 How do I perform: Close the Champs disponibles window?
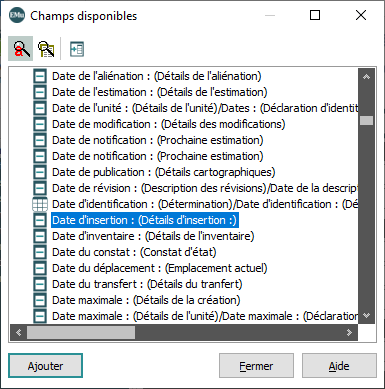[361, 15]
